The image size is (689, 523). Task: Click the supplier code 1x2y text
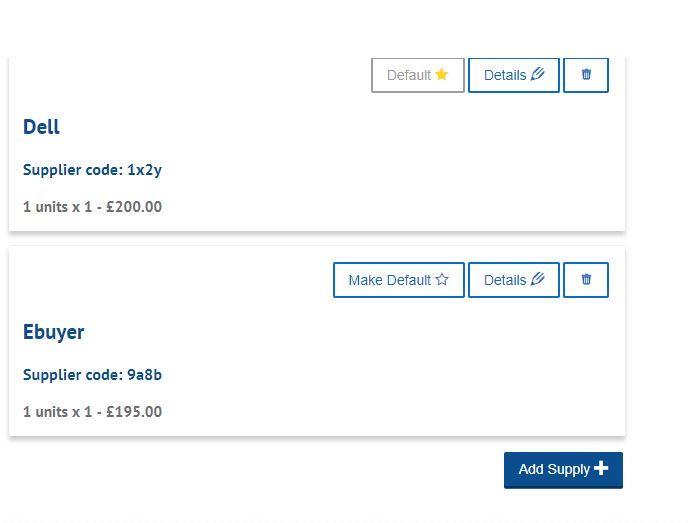[x=92, y=170]
